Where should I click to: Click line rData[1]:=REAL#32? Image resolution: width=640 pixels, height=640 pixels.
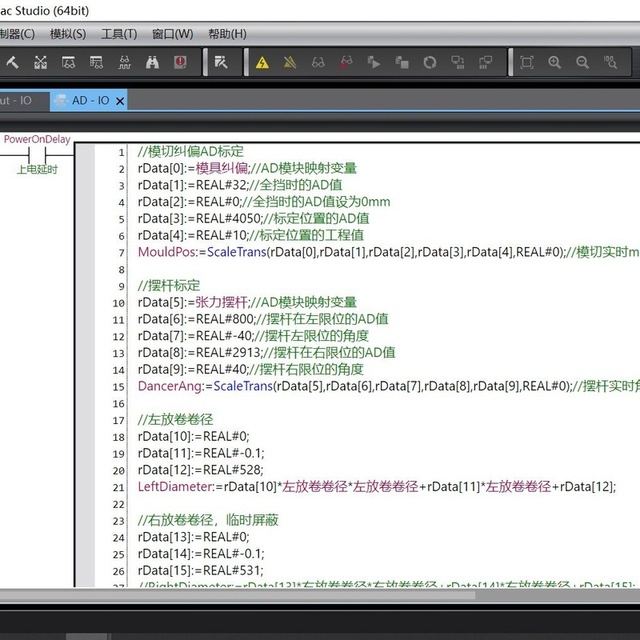(x=240, y=185)
